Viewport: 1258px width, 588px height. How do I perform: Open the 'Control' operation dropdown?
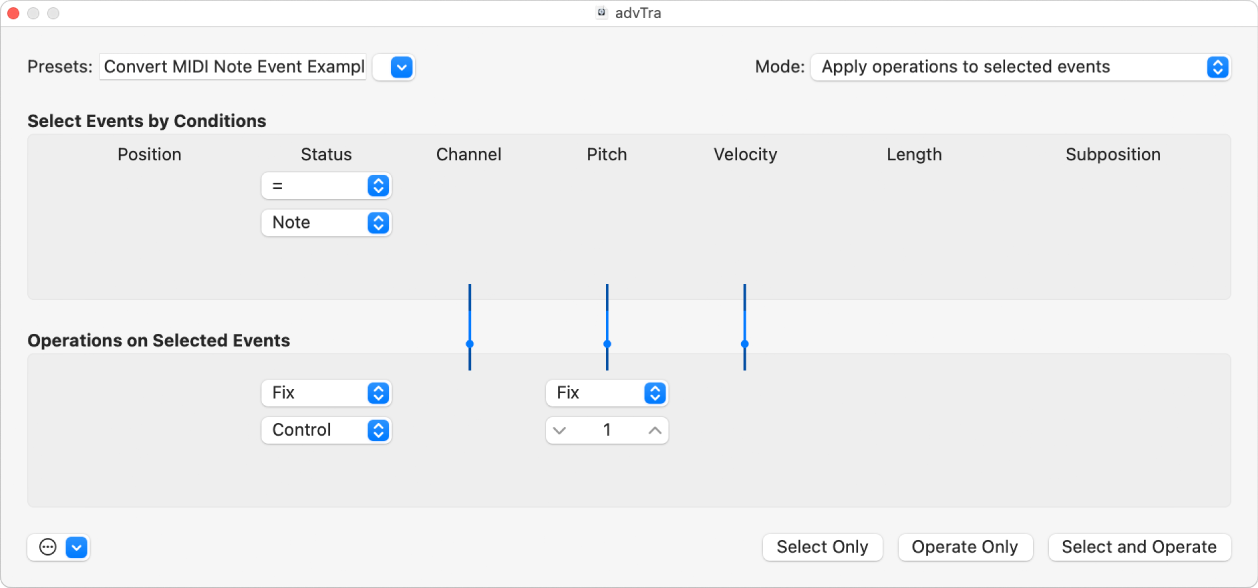click(x=326, y=430)
